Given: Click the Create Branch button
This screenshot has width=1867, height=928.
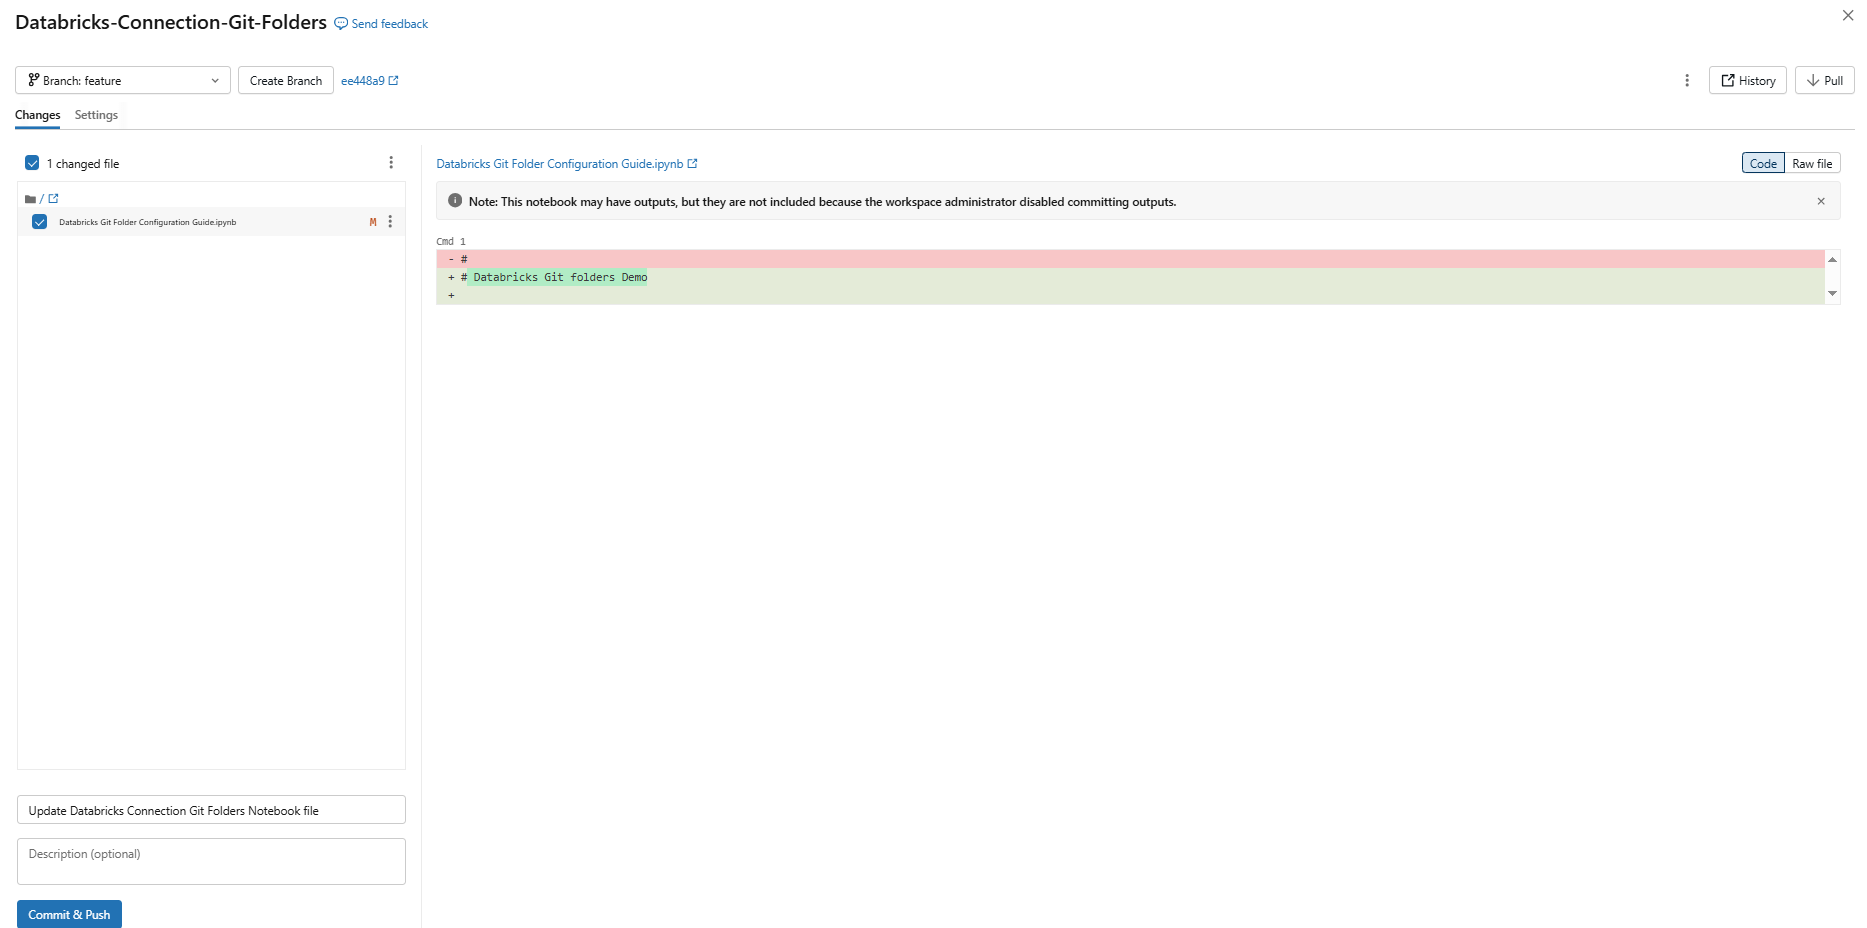Looking at the screenshot, I should (286, 80).
